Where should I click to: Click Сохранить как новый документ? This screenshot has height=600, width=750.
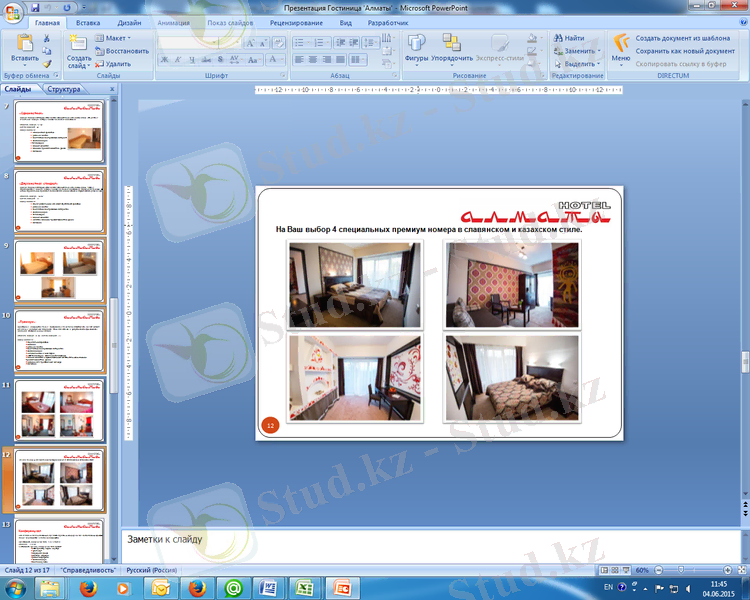(685, 51)
